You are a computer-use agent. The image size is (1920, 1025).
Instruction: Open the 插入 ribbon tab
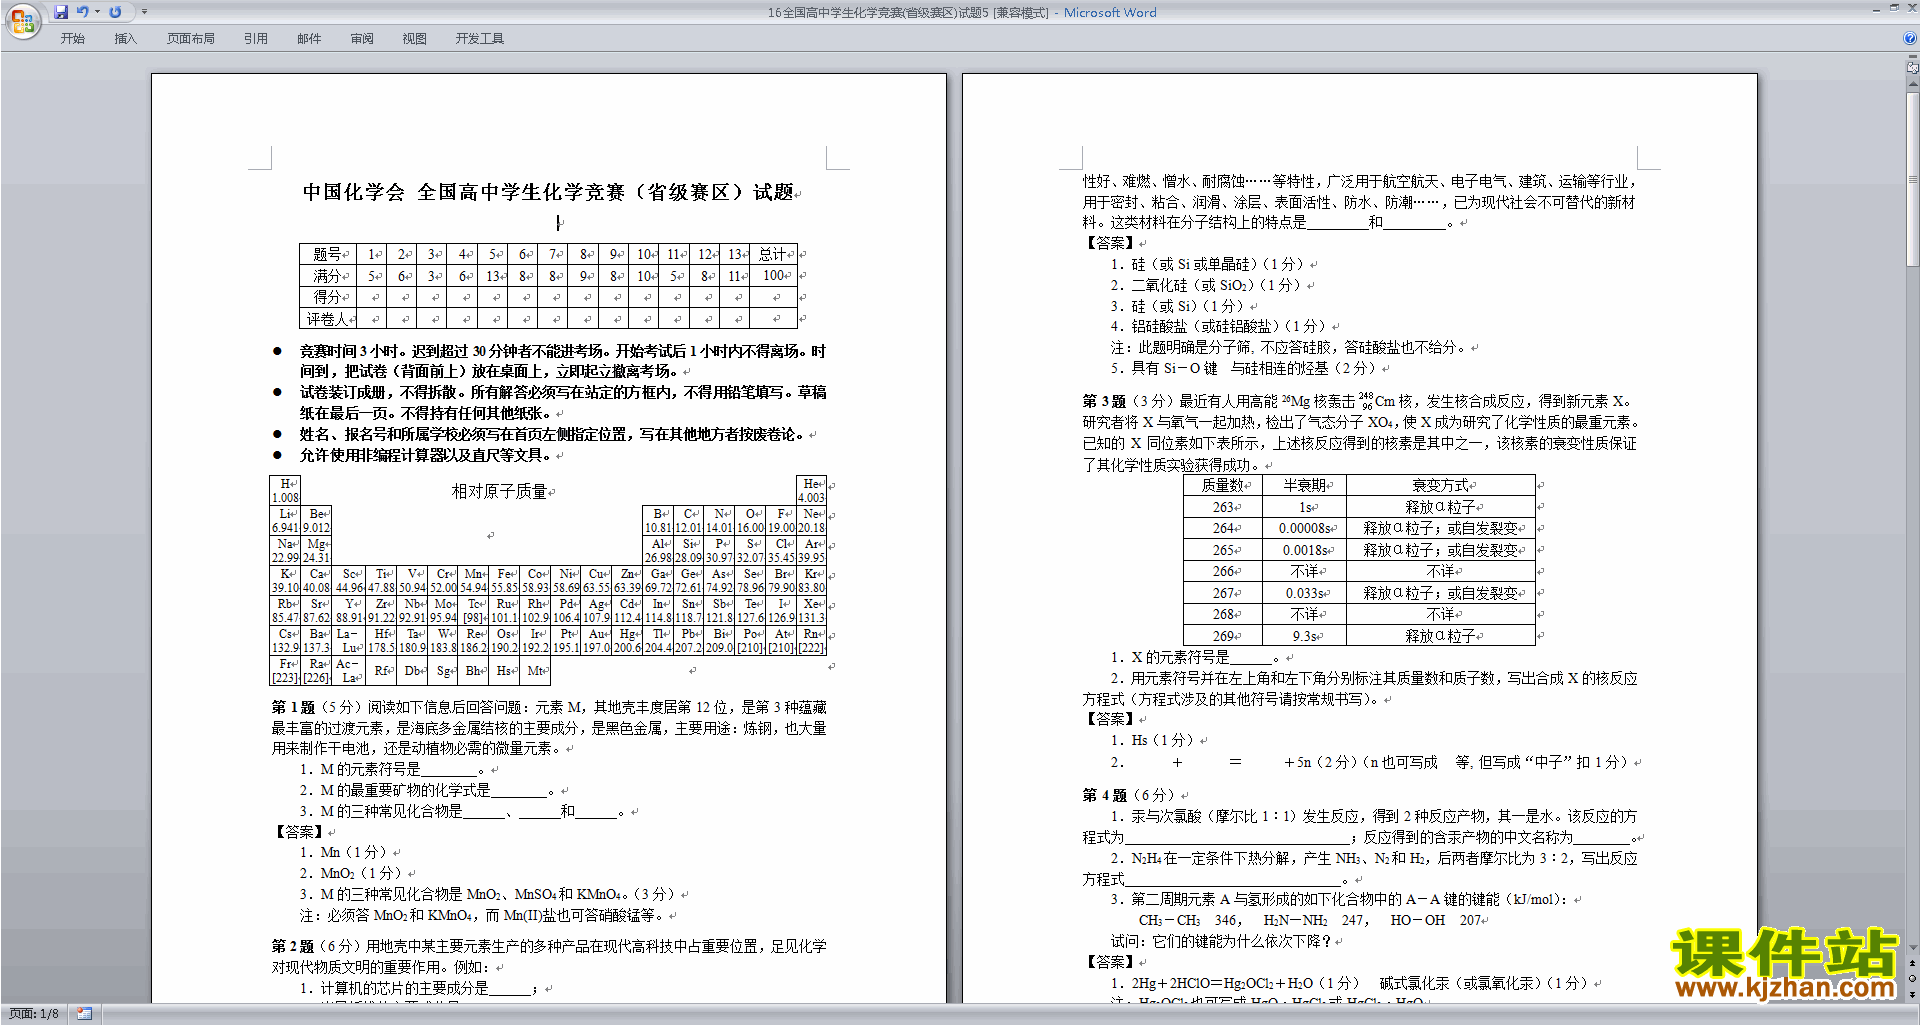(125, 39)
